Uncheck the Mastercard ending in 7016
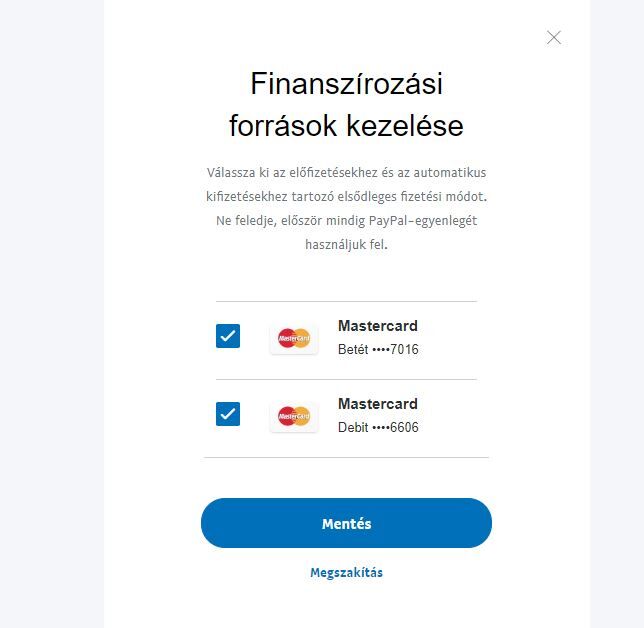644x628 pixels. 228,336
